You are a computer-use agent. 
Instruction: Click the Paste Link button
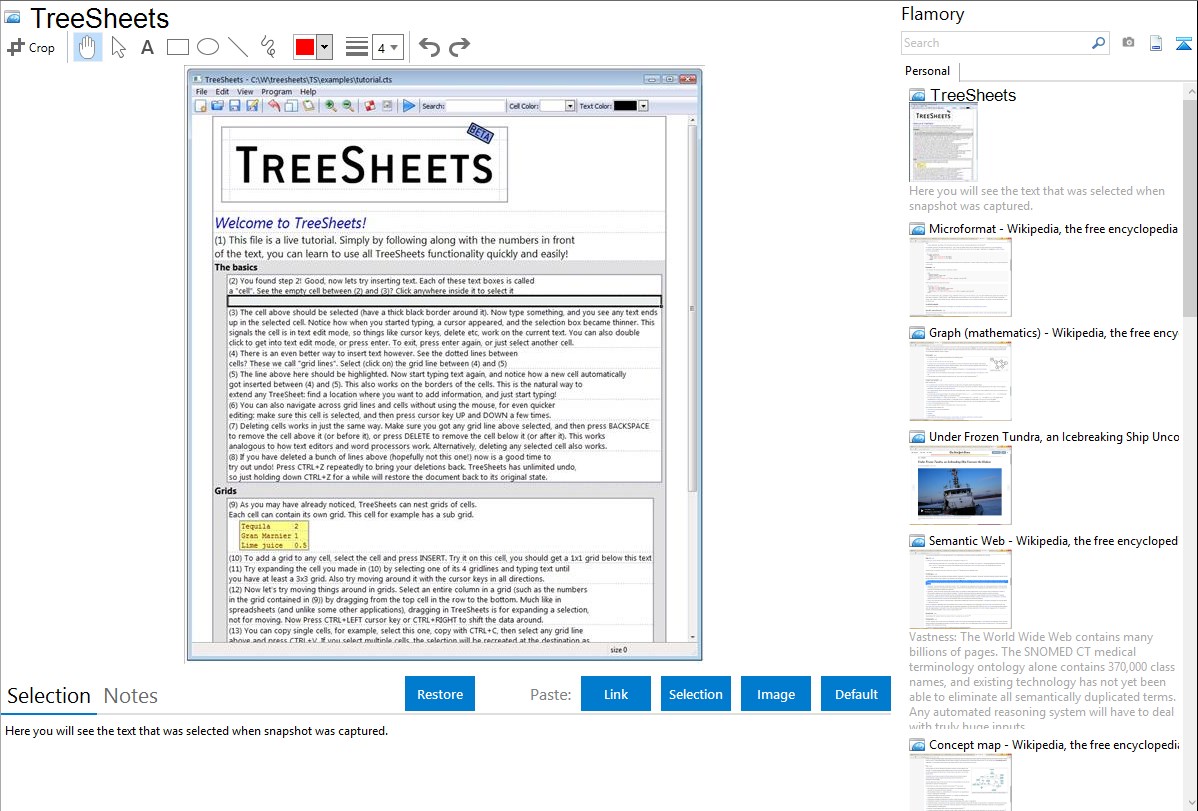[x=616, y=694]
